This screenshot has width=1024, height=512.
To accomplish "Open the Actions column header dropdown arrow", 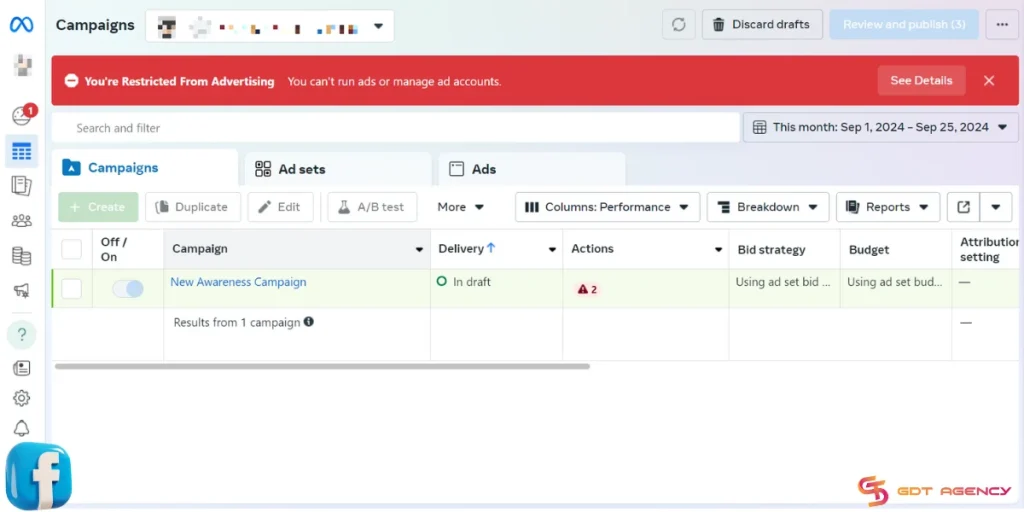I will coord(718,249).
